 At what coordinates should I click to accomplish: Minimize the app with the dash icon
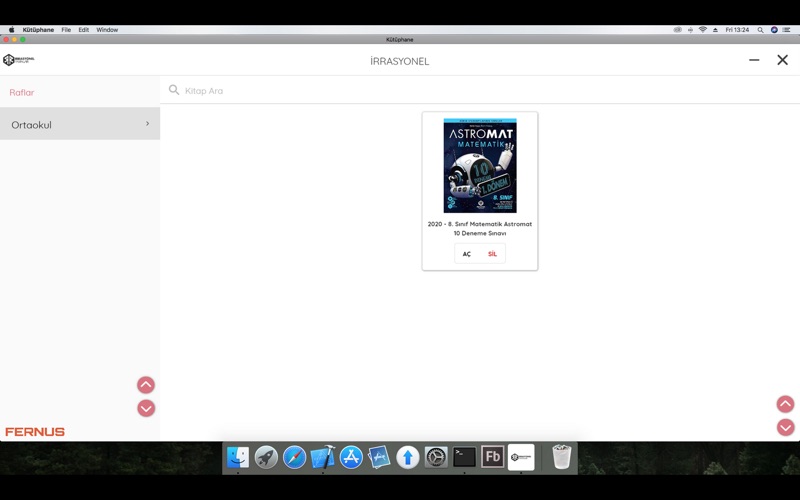(x=754, y=60)
